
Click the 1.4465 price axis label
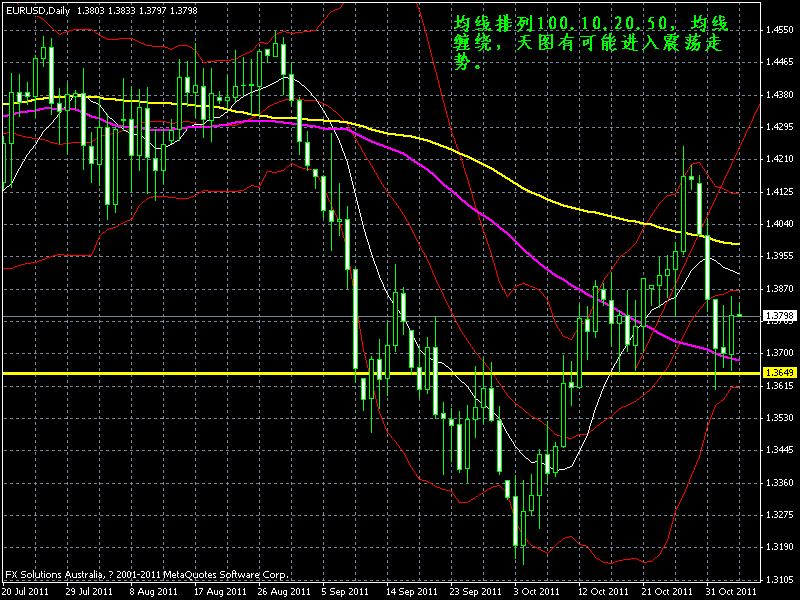(780, 62)
